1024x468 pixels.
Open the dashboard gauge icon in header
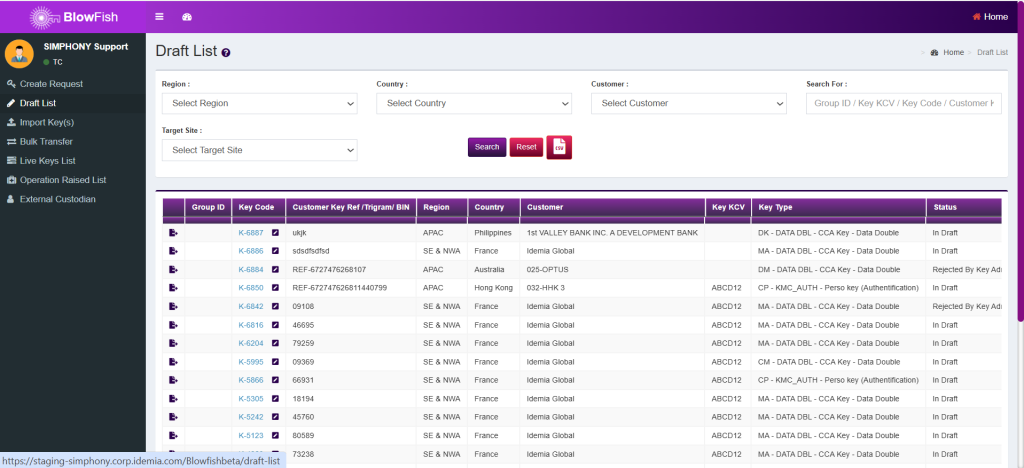pos(187,17)
